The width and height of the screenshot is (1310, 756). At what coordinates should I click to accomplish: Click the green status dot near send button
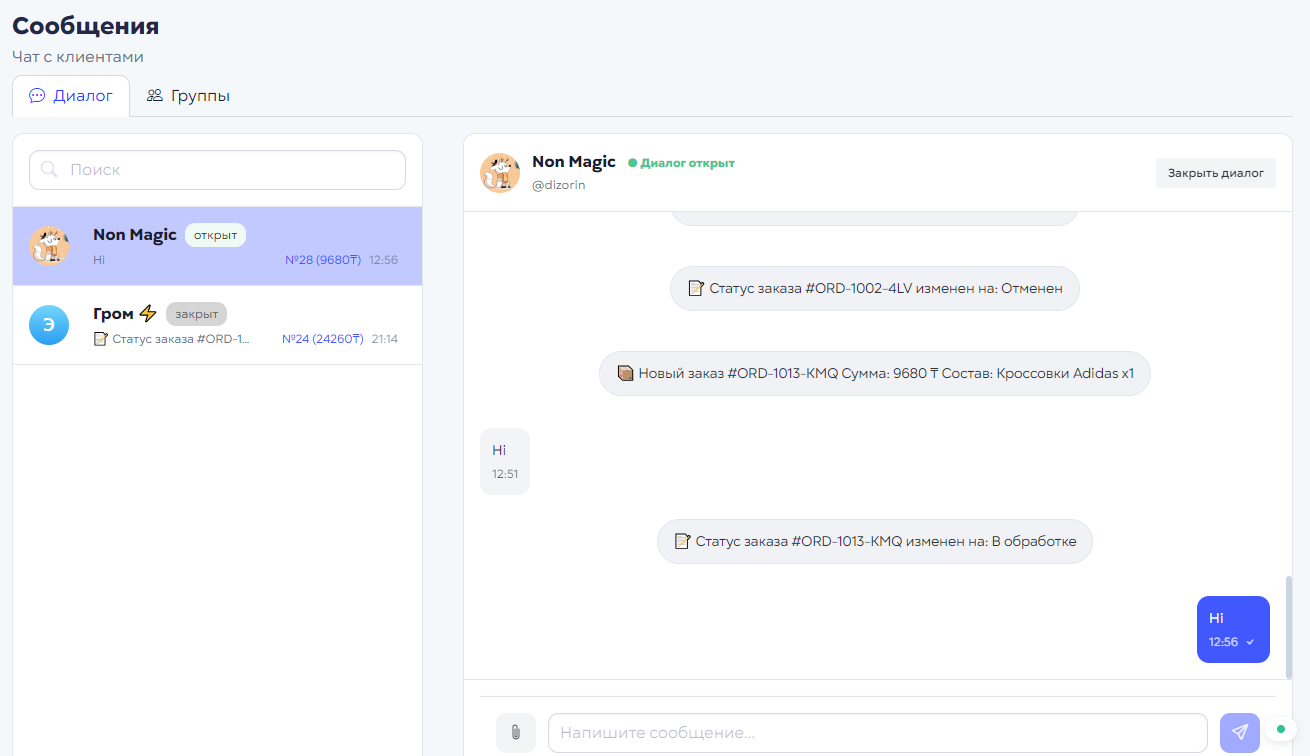coord(1281,729)
